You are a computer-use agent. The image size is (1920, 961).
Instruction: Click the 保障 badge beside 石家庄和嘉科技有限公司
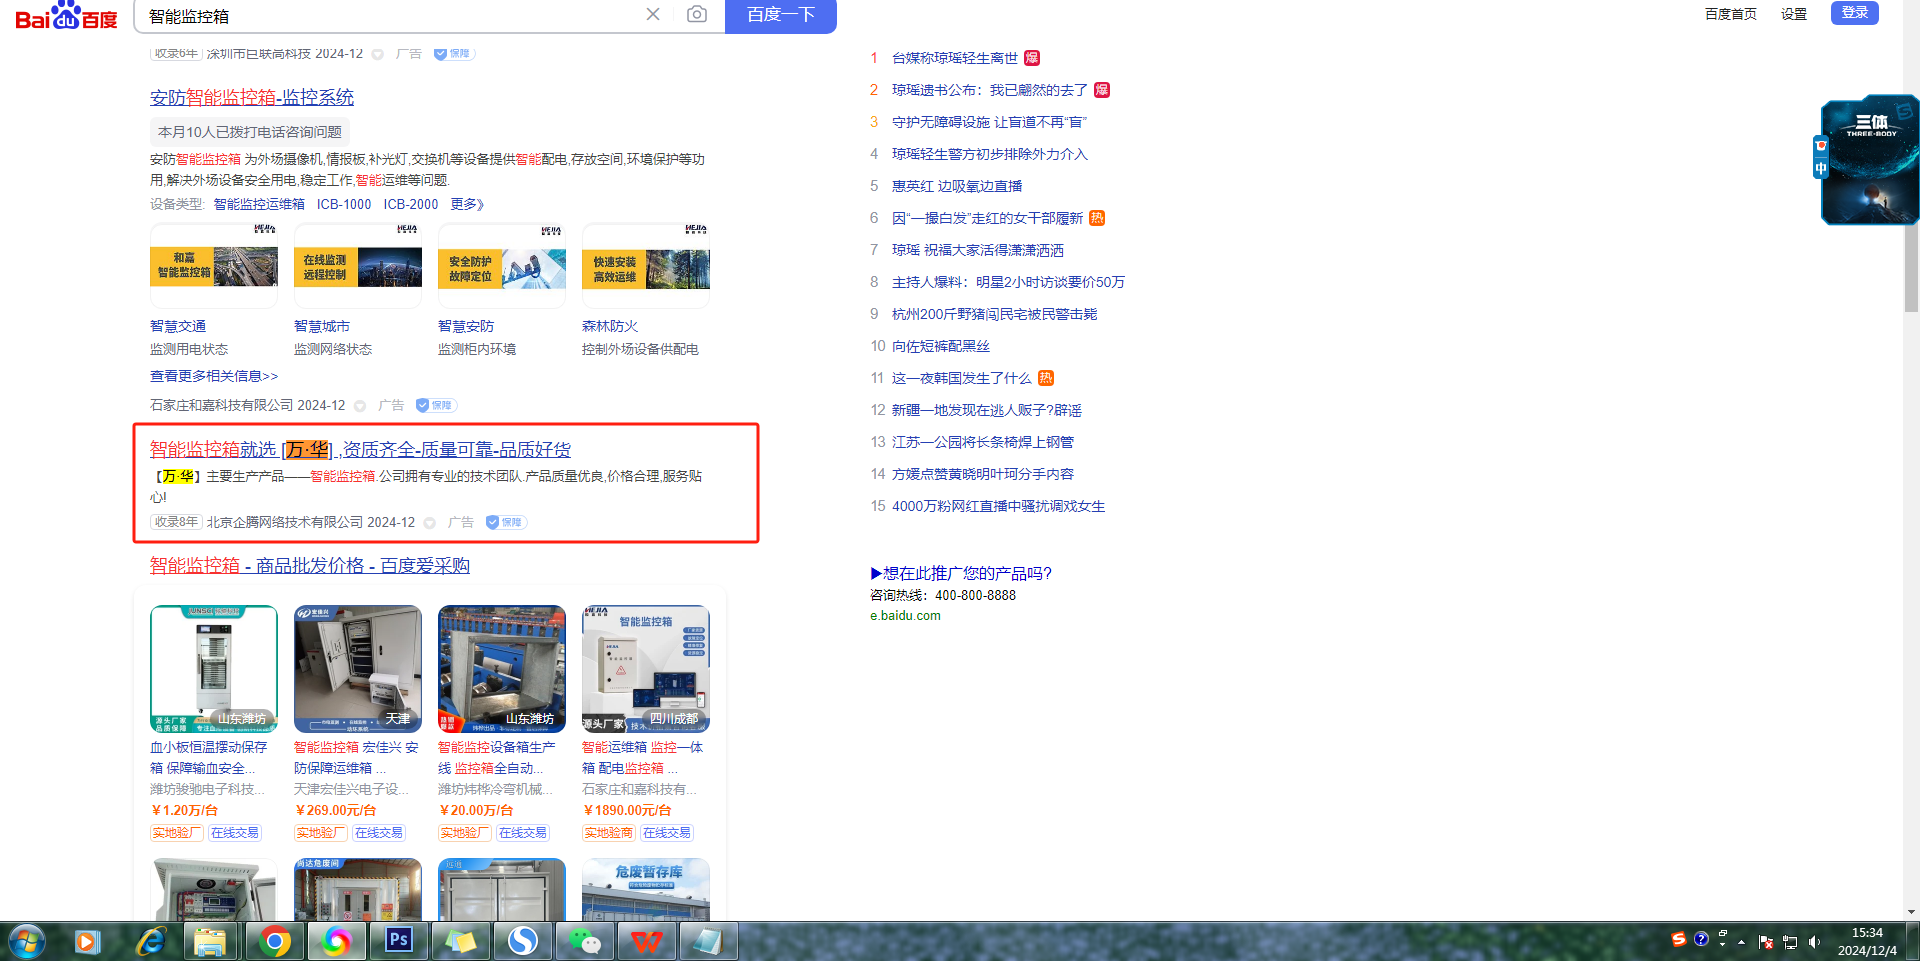click(436, 405)
